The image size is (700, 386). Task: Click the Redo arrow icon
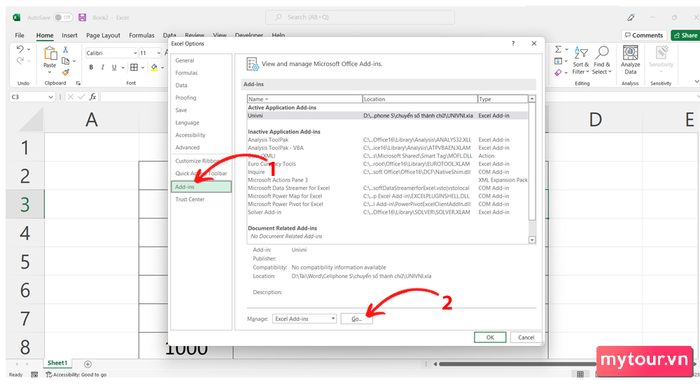coord(20,61)
